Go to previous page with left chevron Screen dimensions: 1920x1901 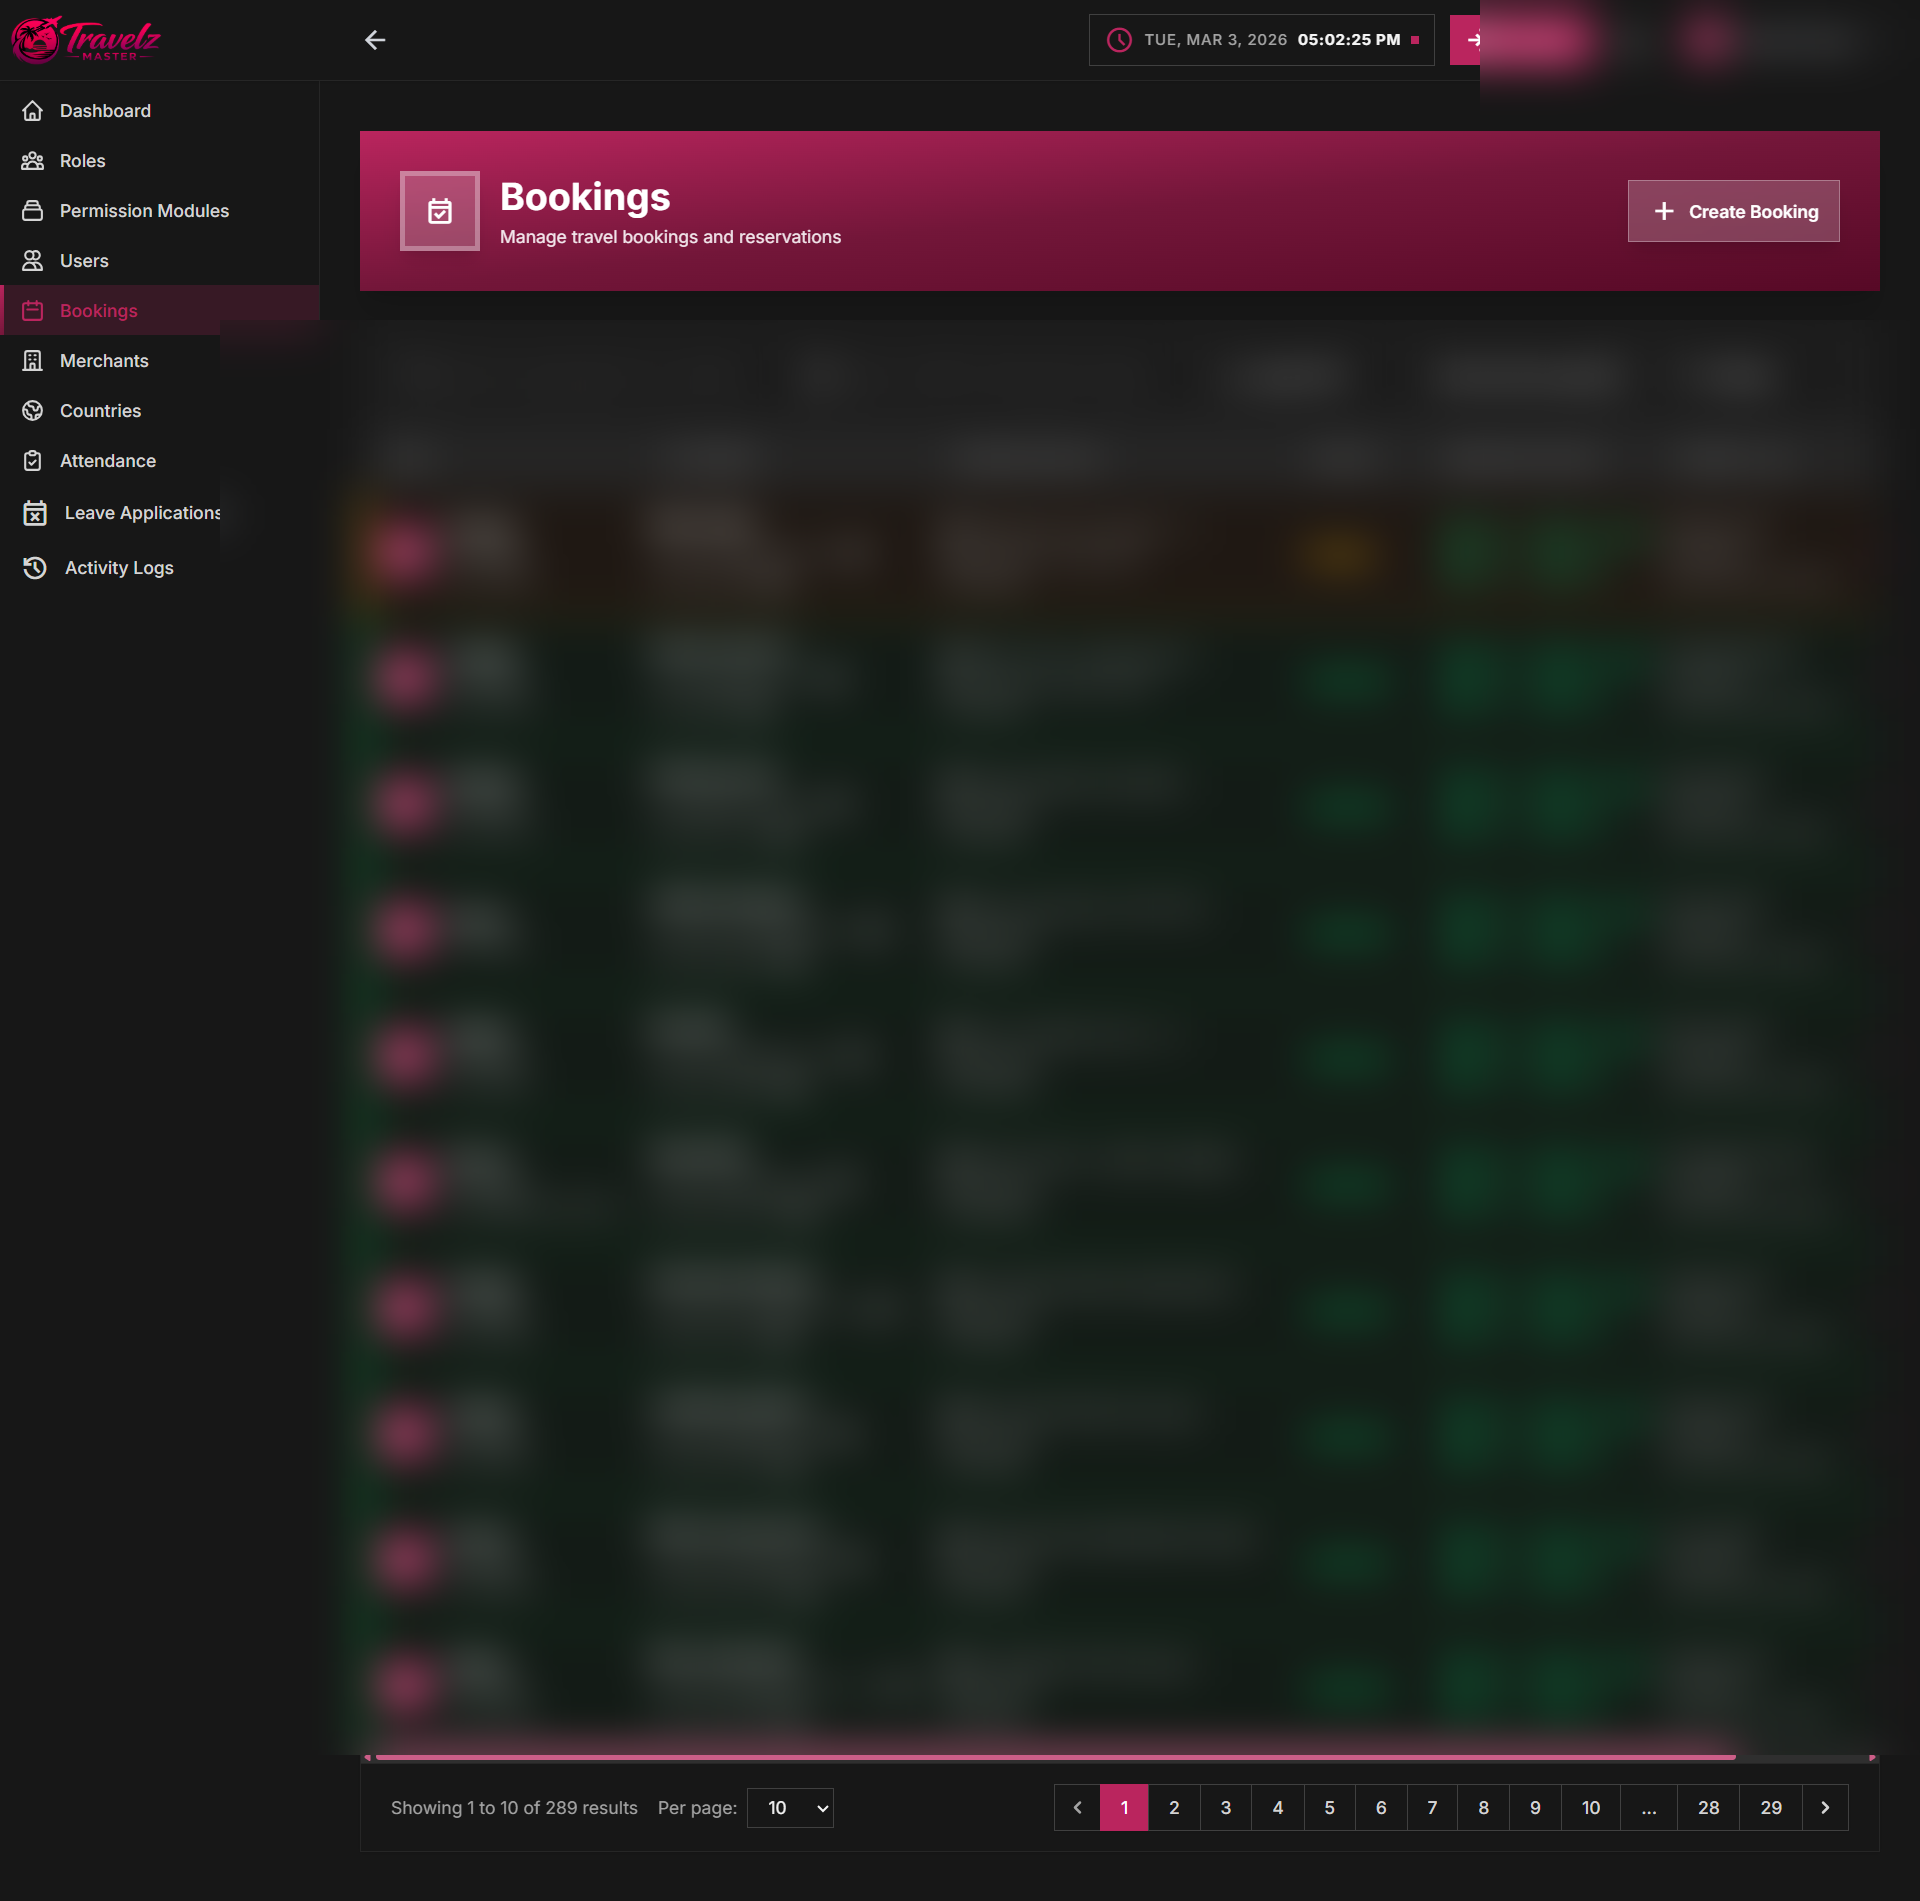pyautogui.click(x=1077, y=1808)
